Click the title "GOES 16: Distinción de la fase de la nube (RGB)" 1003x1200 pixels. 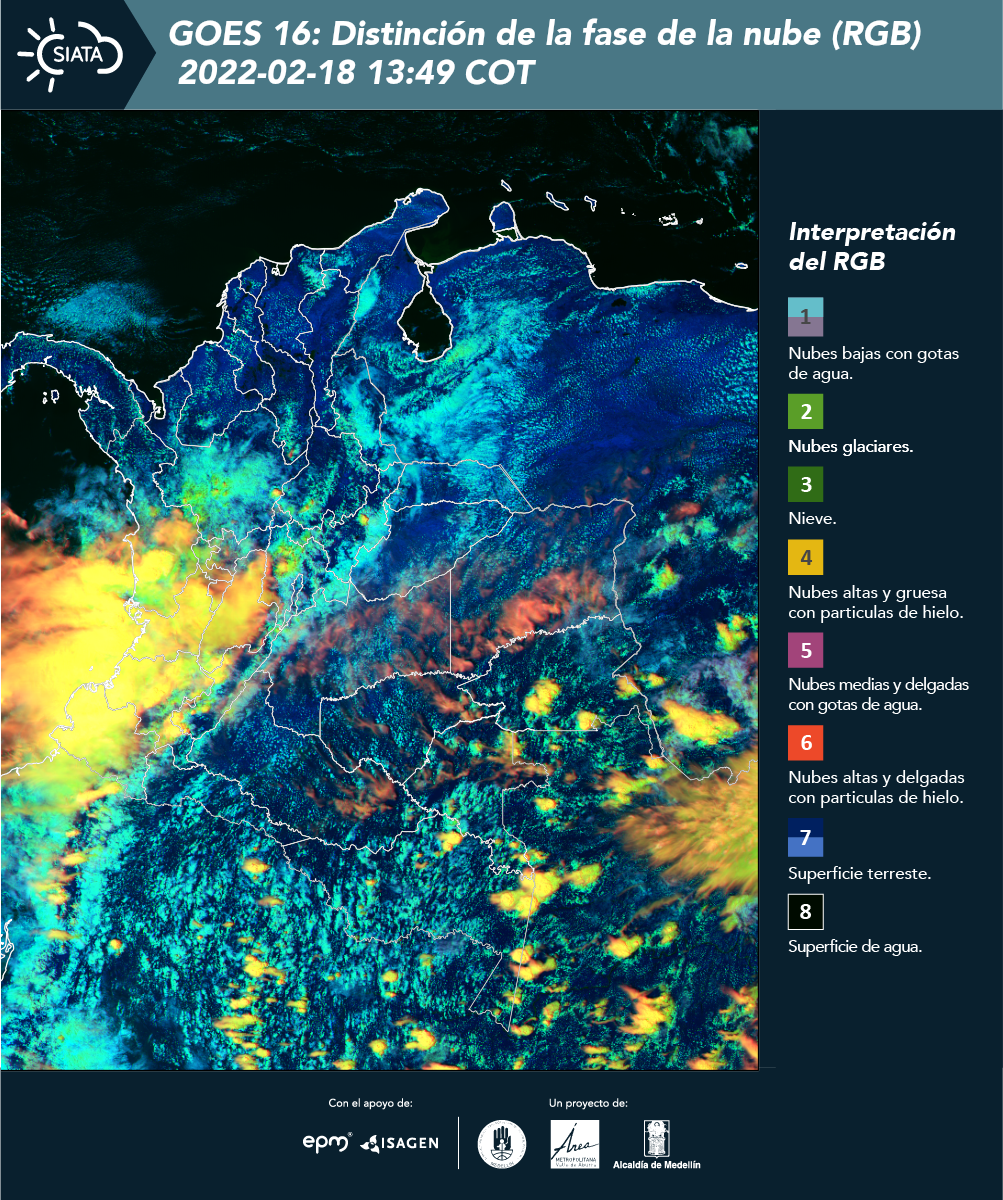pos(544,35)
